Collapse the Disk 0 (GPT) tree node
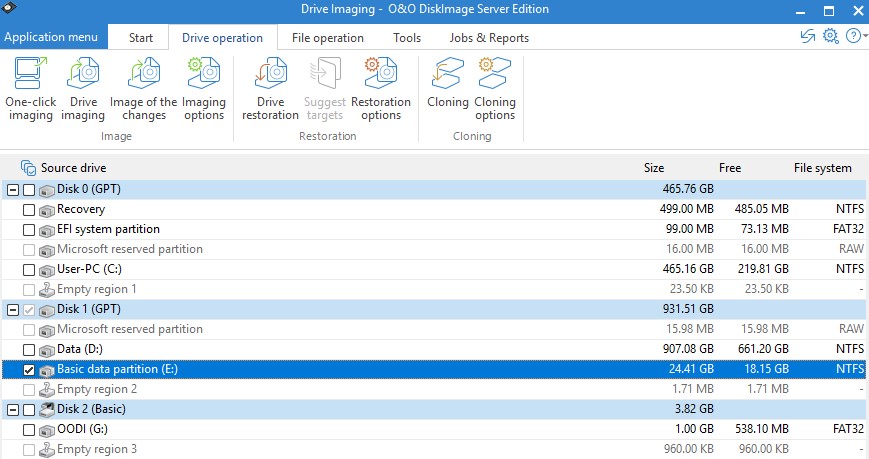Screen dimensions: 869x459 (12, 189)
